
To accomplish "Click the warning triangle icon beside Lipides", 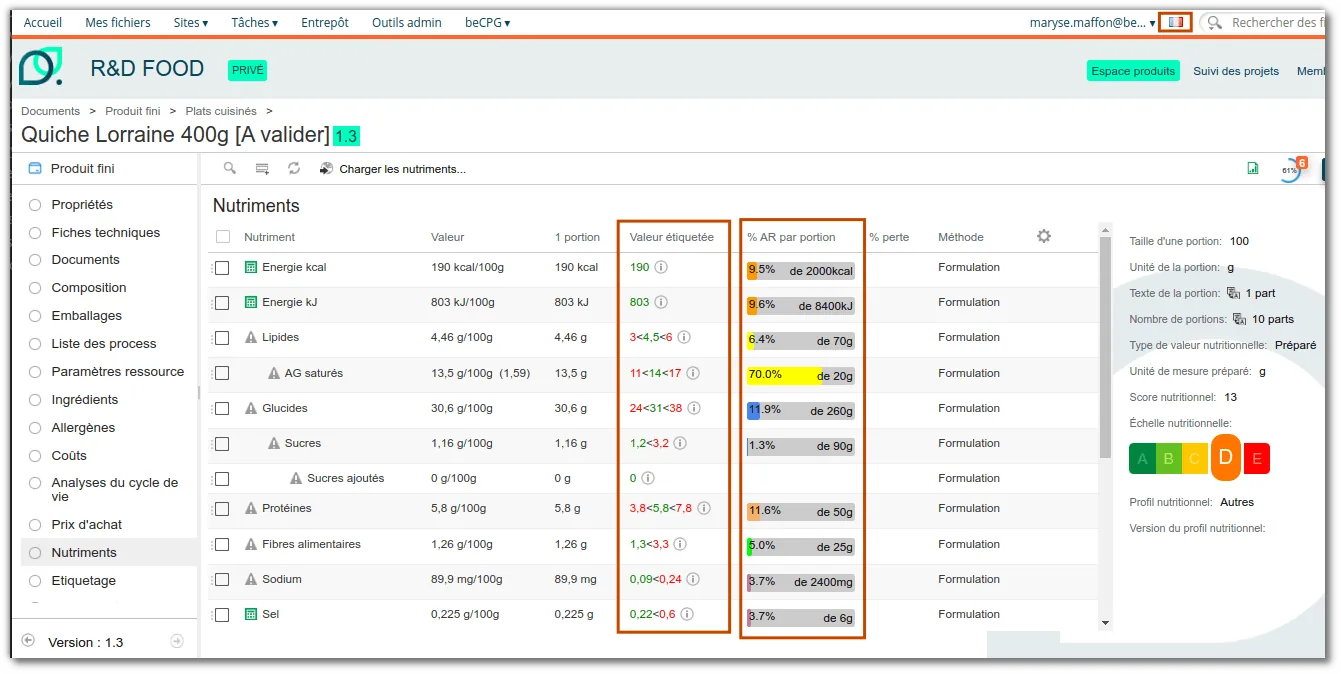I will click(251, 338).
